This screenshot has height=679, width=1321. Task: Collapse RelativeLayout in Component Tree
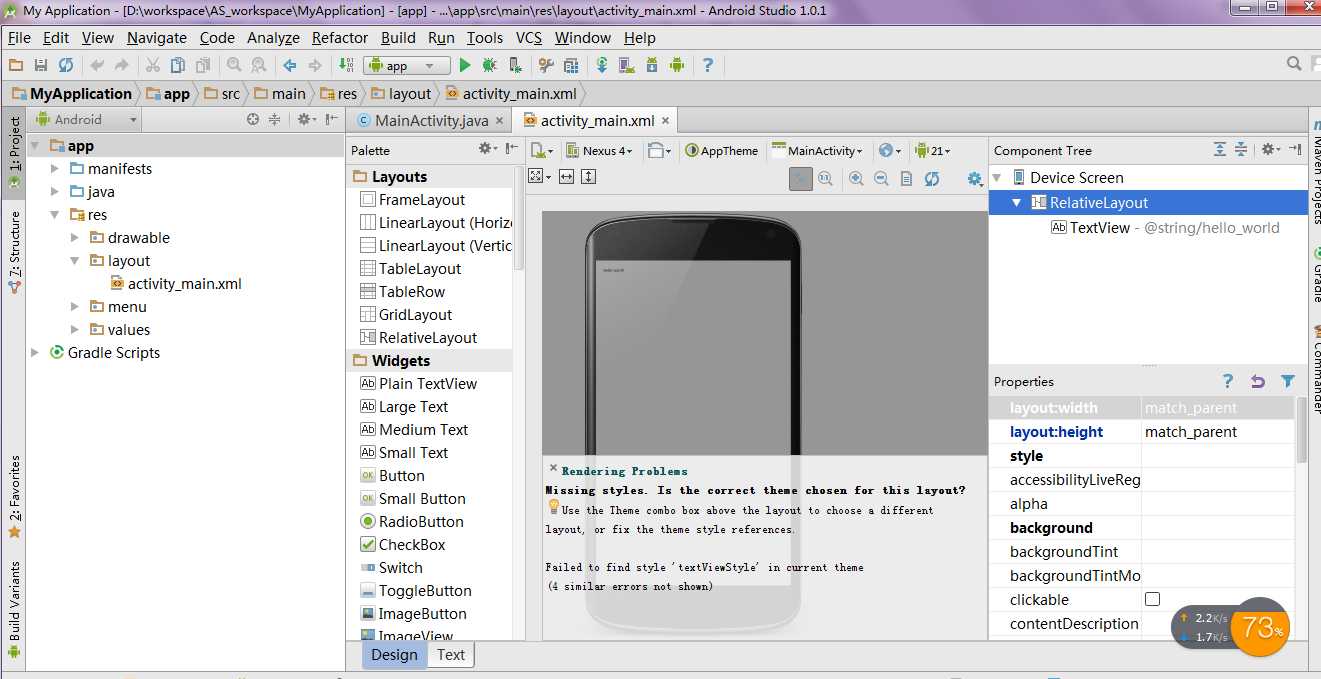pyautogui.click(x=1017, y=202)
